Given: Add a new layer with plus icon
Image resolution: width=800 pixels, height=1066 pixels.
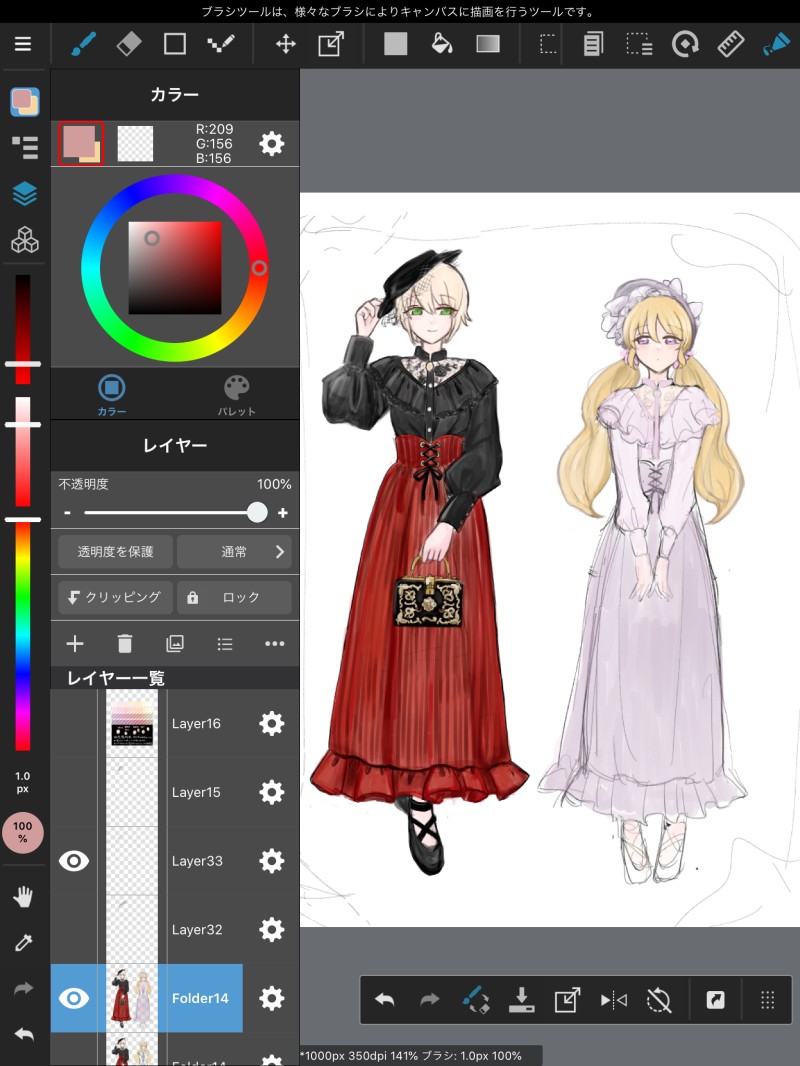Looking at the screenshot, I should pos(75,643).
